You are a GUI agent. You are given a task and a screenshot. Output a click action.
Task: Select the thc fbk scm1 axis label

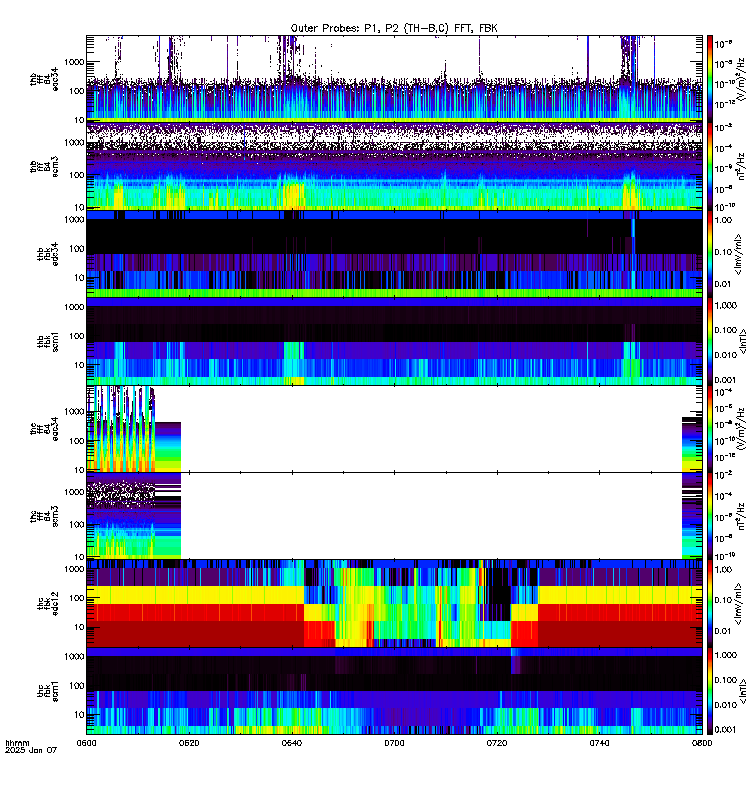(48, 692)
